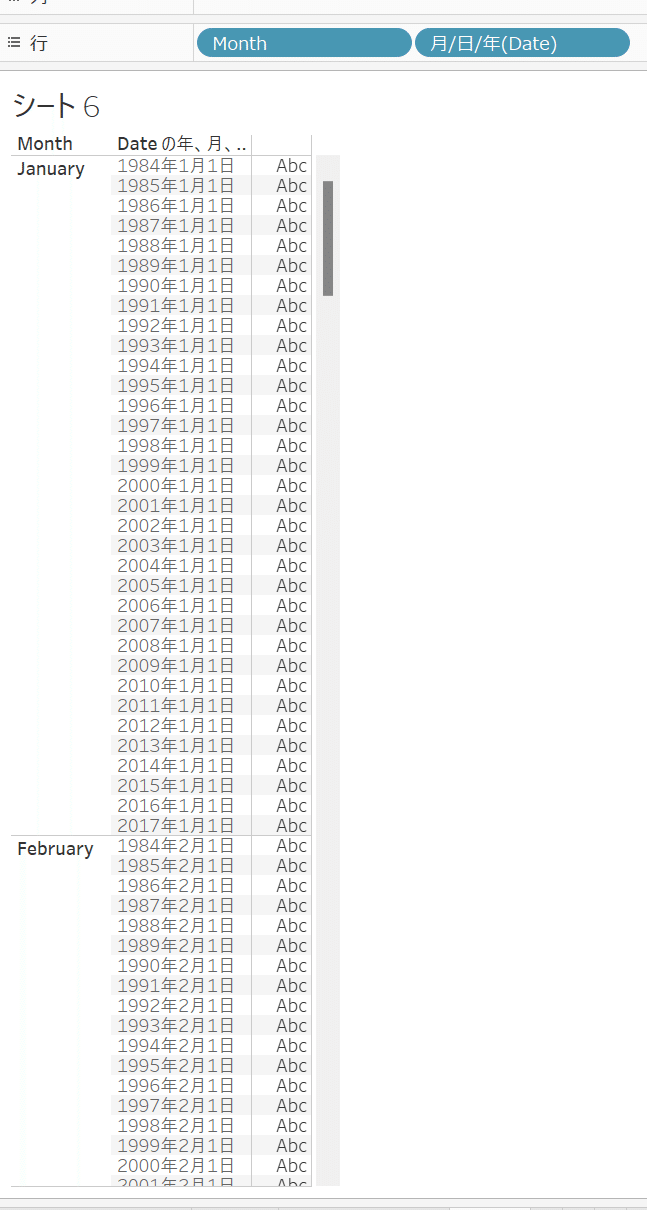647x1210 pixels.
Task: Select the 1992年1月1日 date label
Action: [176, 325]
